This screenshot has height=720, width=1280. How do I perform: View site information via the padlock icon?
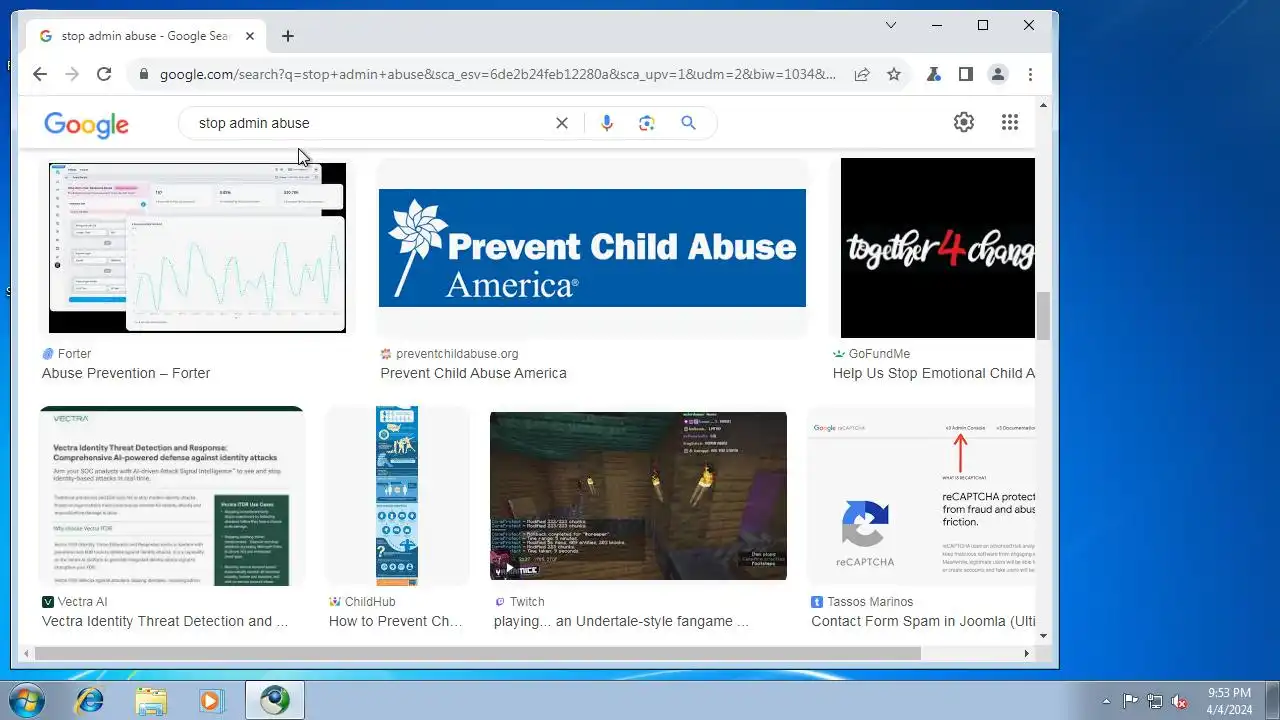tap(144, 74)
